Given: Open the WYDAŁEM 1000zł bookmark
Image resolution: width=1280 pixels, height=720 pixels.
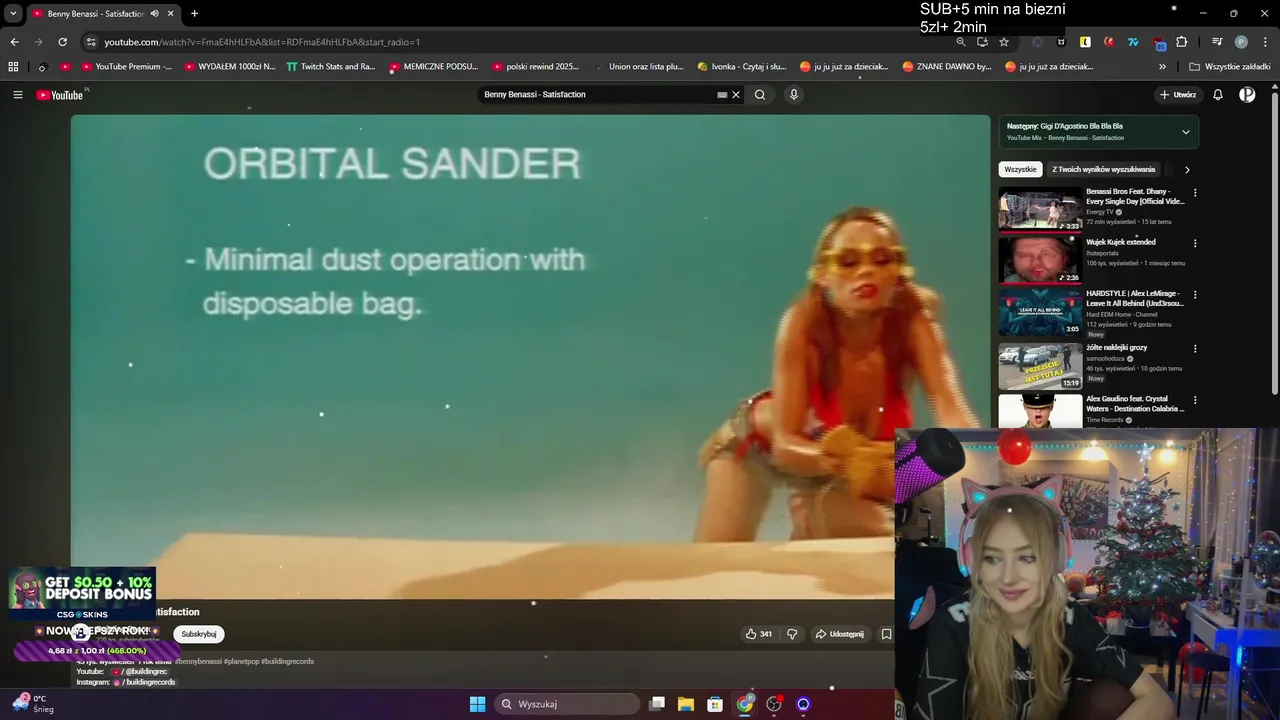Looking at the screenshot, I should [229, 67].
